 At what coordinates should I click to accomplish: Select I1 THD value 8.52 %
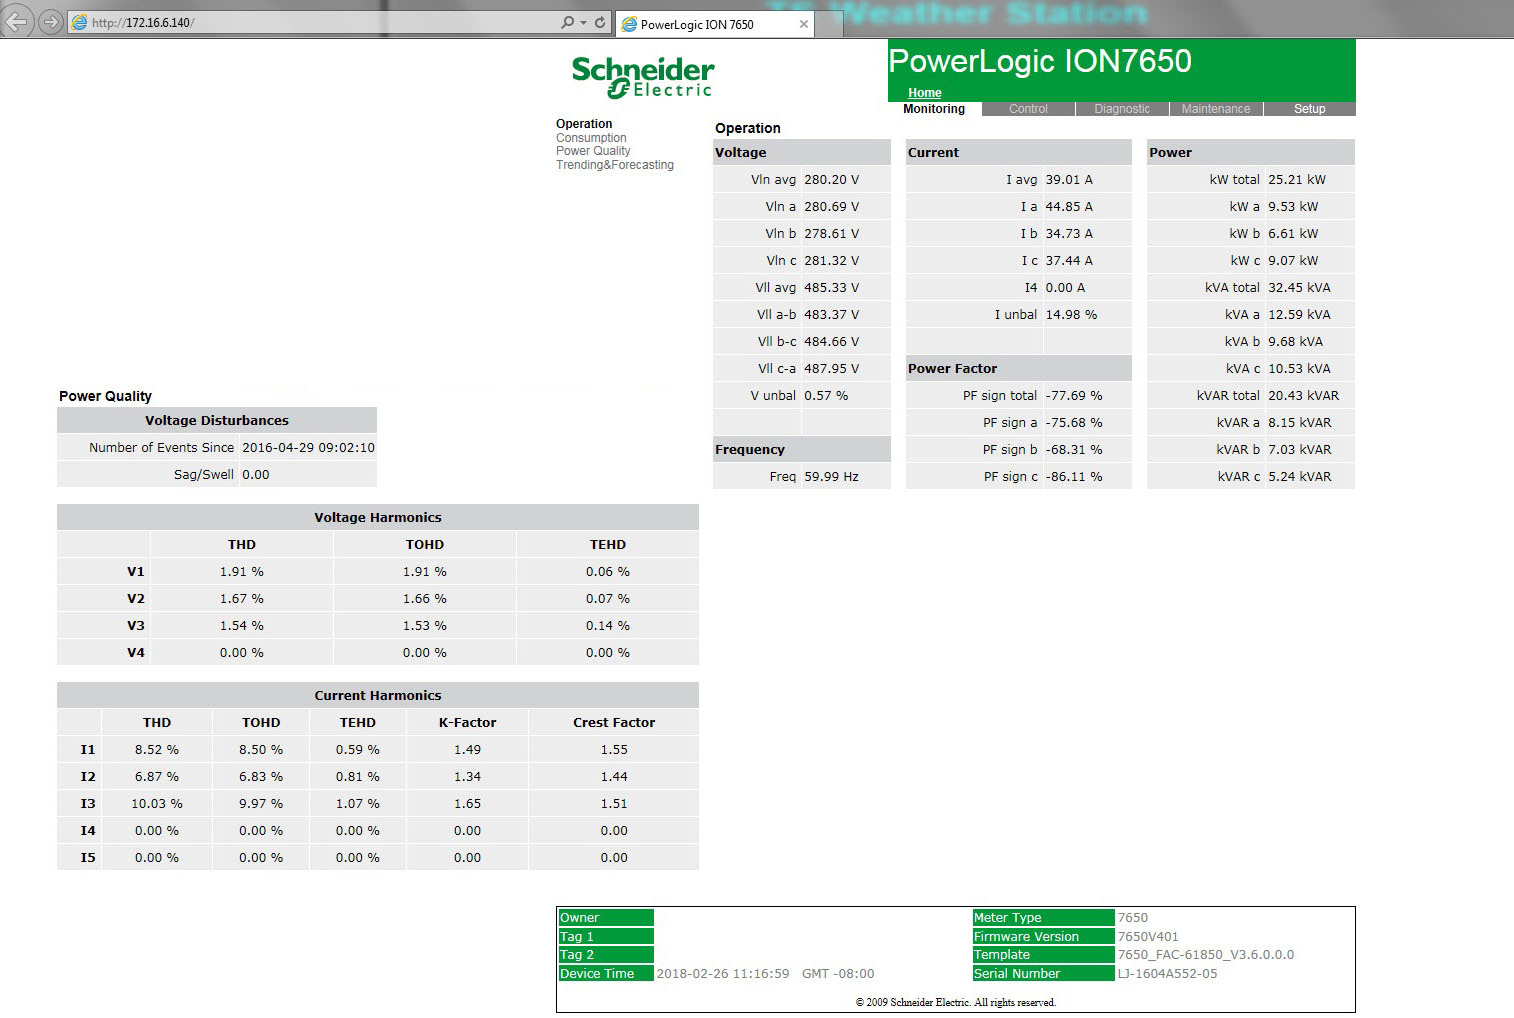(157, 750)
